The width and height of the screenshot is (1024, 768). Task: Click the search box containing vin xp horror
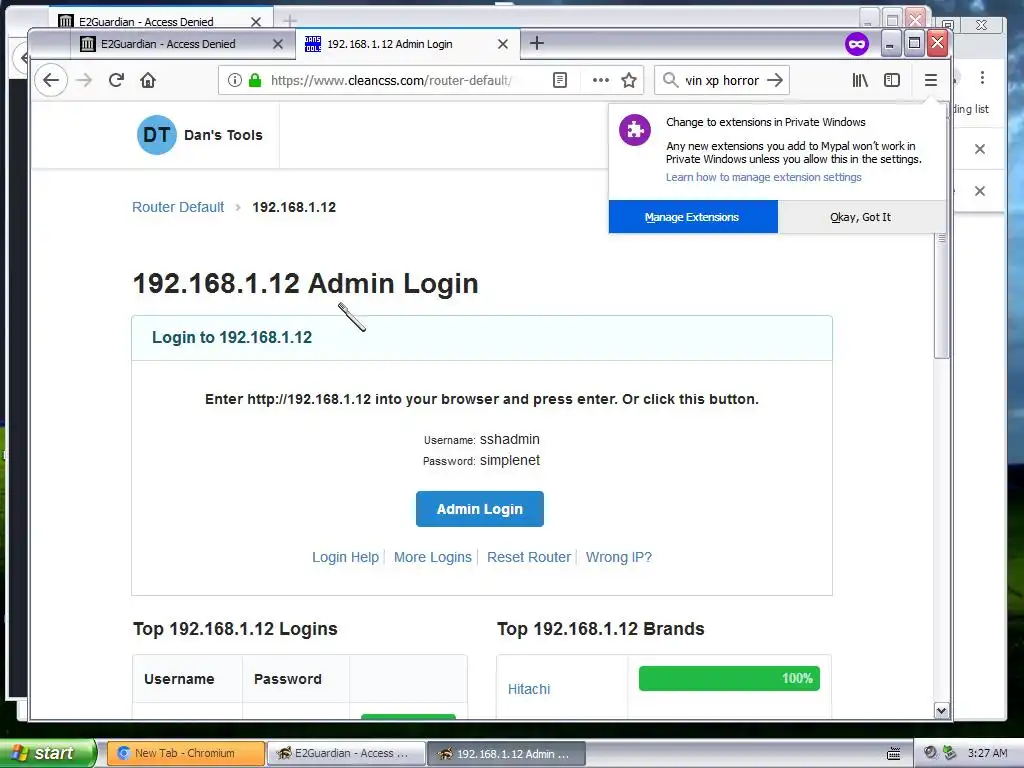[x=722, y=80]
